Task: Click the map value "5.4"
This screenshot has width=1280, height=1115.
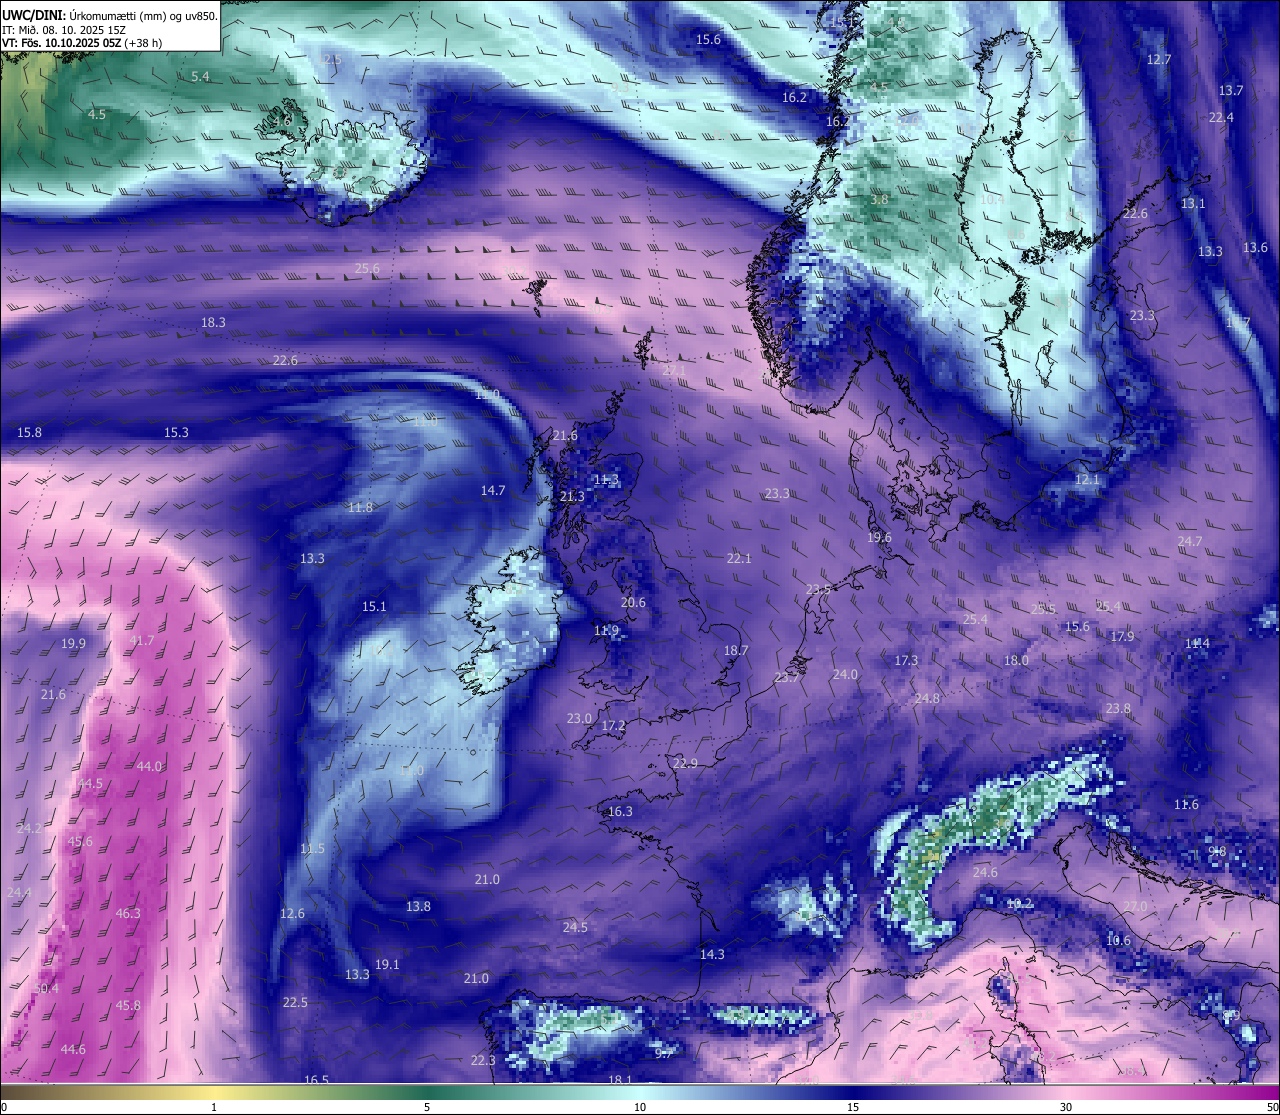Action: coord(200,77)
